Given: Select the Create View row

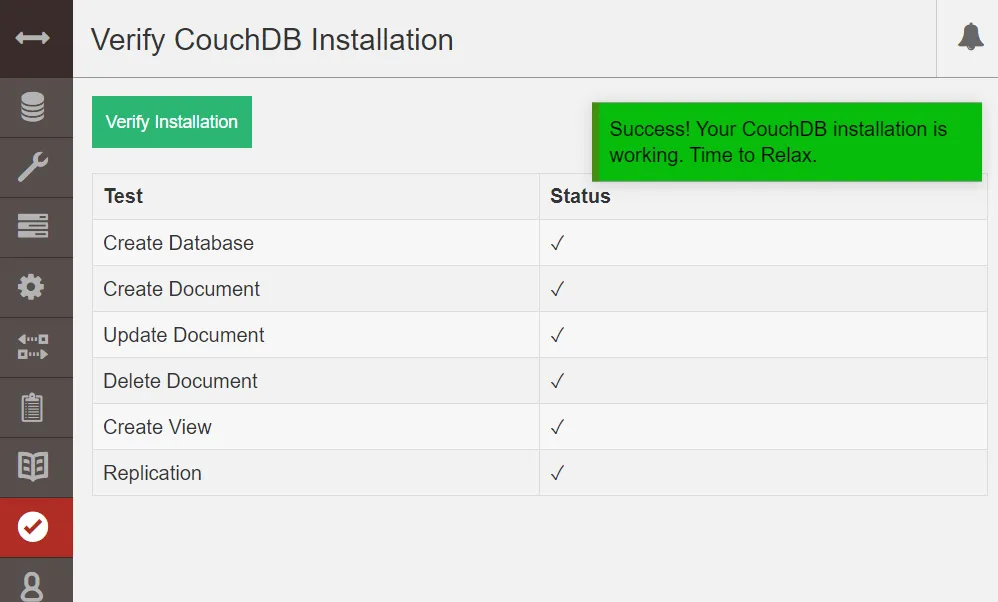Looking at the screenshot, I should pyautogui.click(x=540, y=427).
